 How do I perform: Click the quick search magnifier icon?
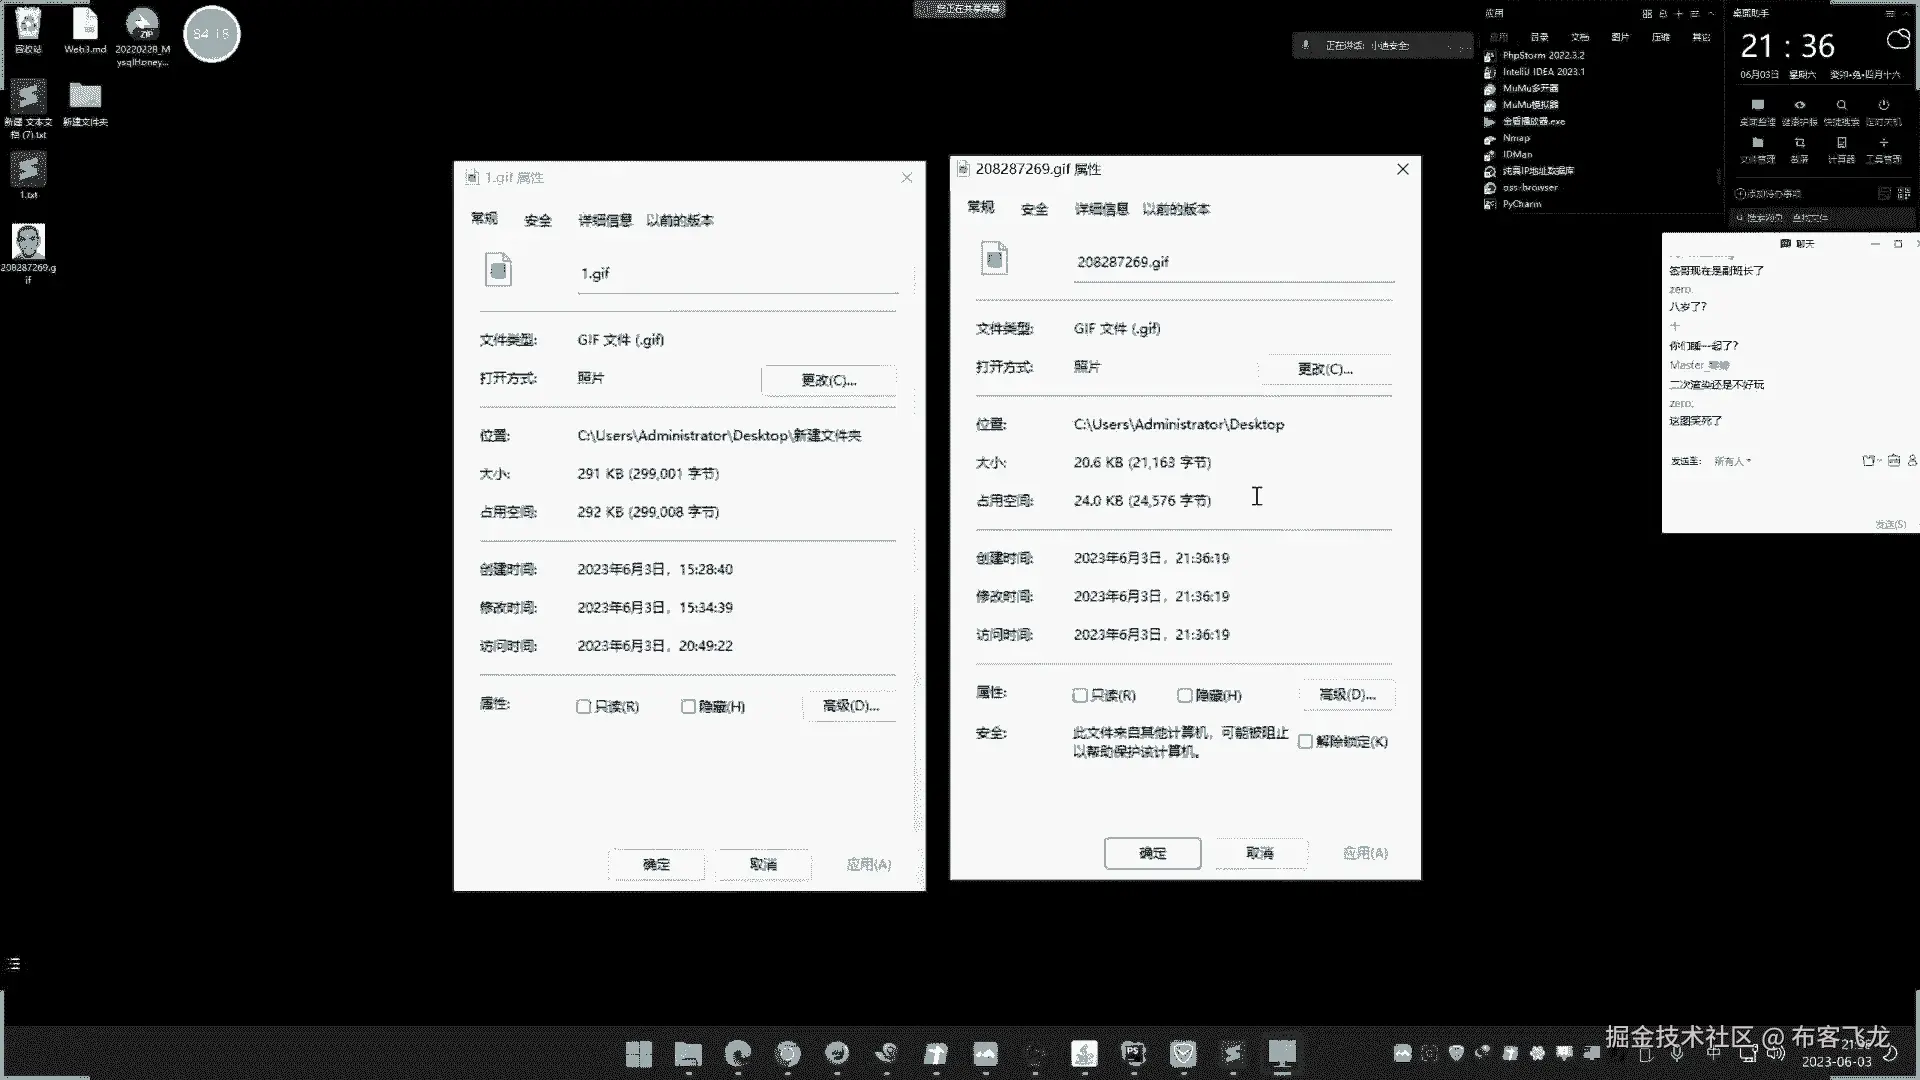tap(1841, 106)
